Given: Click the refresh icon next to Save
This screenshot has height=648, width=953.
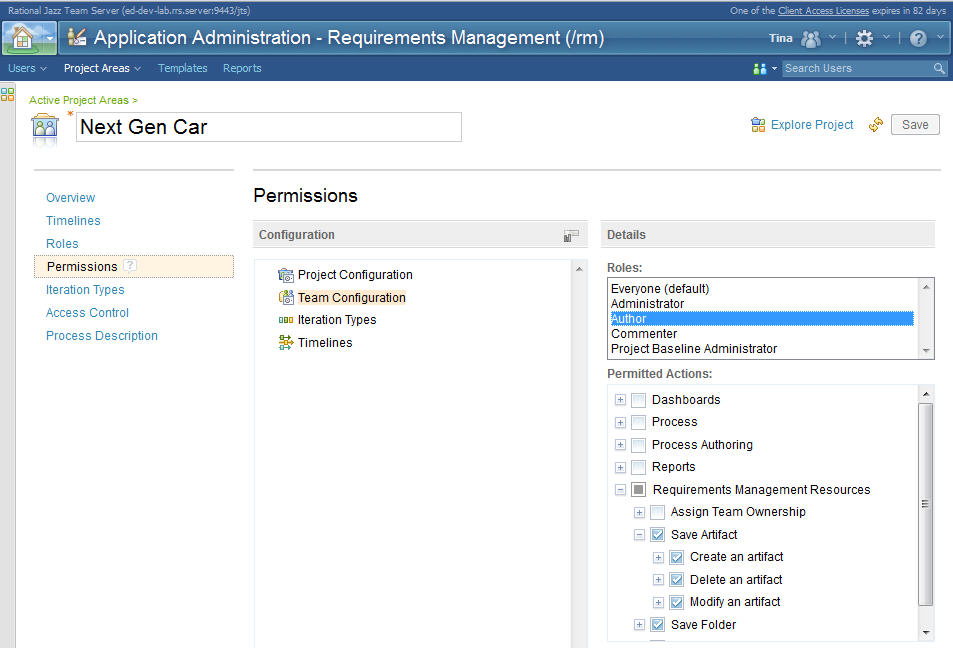Looking at the screenshot, I should (x=876, y=124).
